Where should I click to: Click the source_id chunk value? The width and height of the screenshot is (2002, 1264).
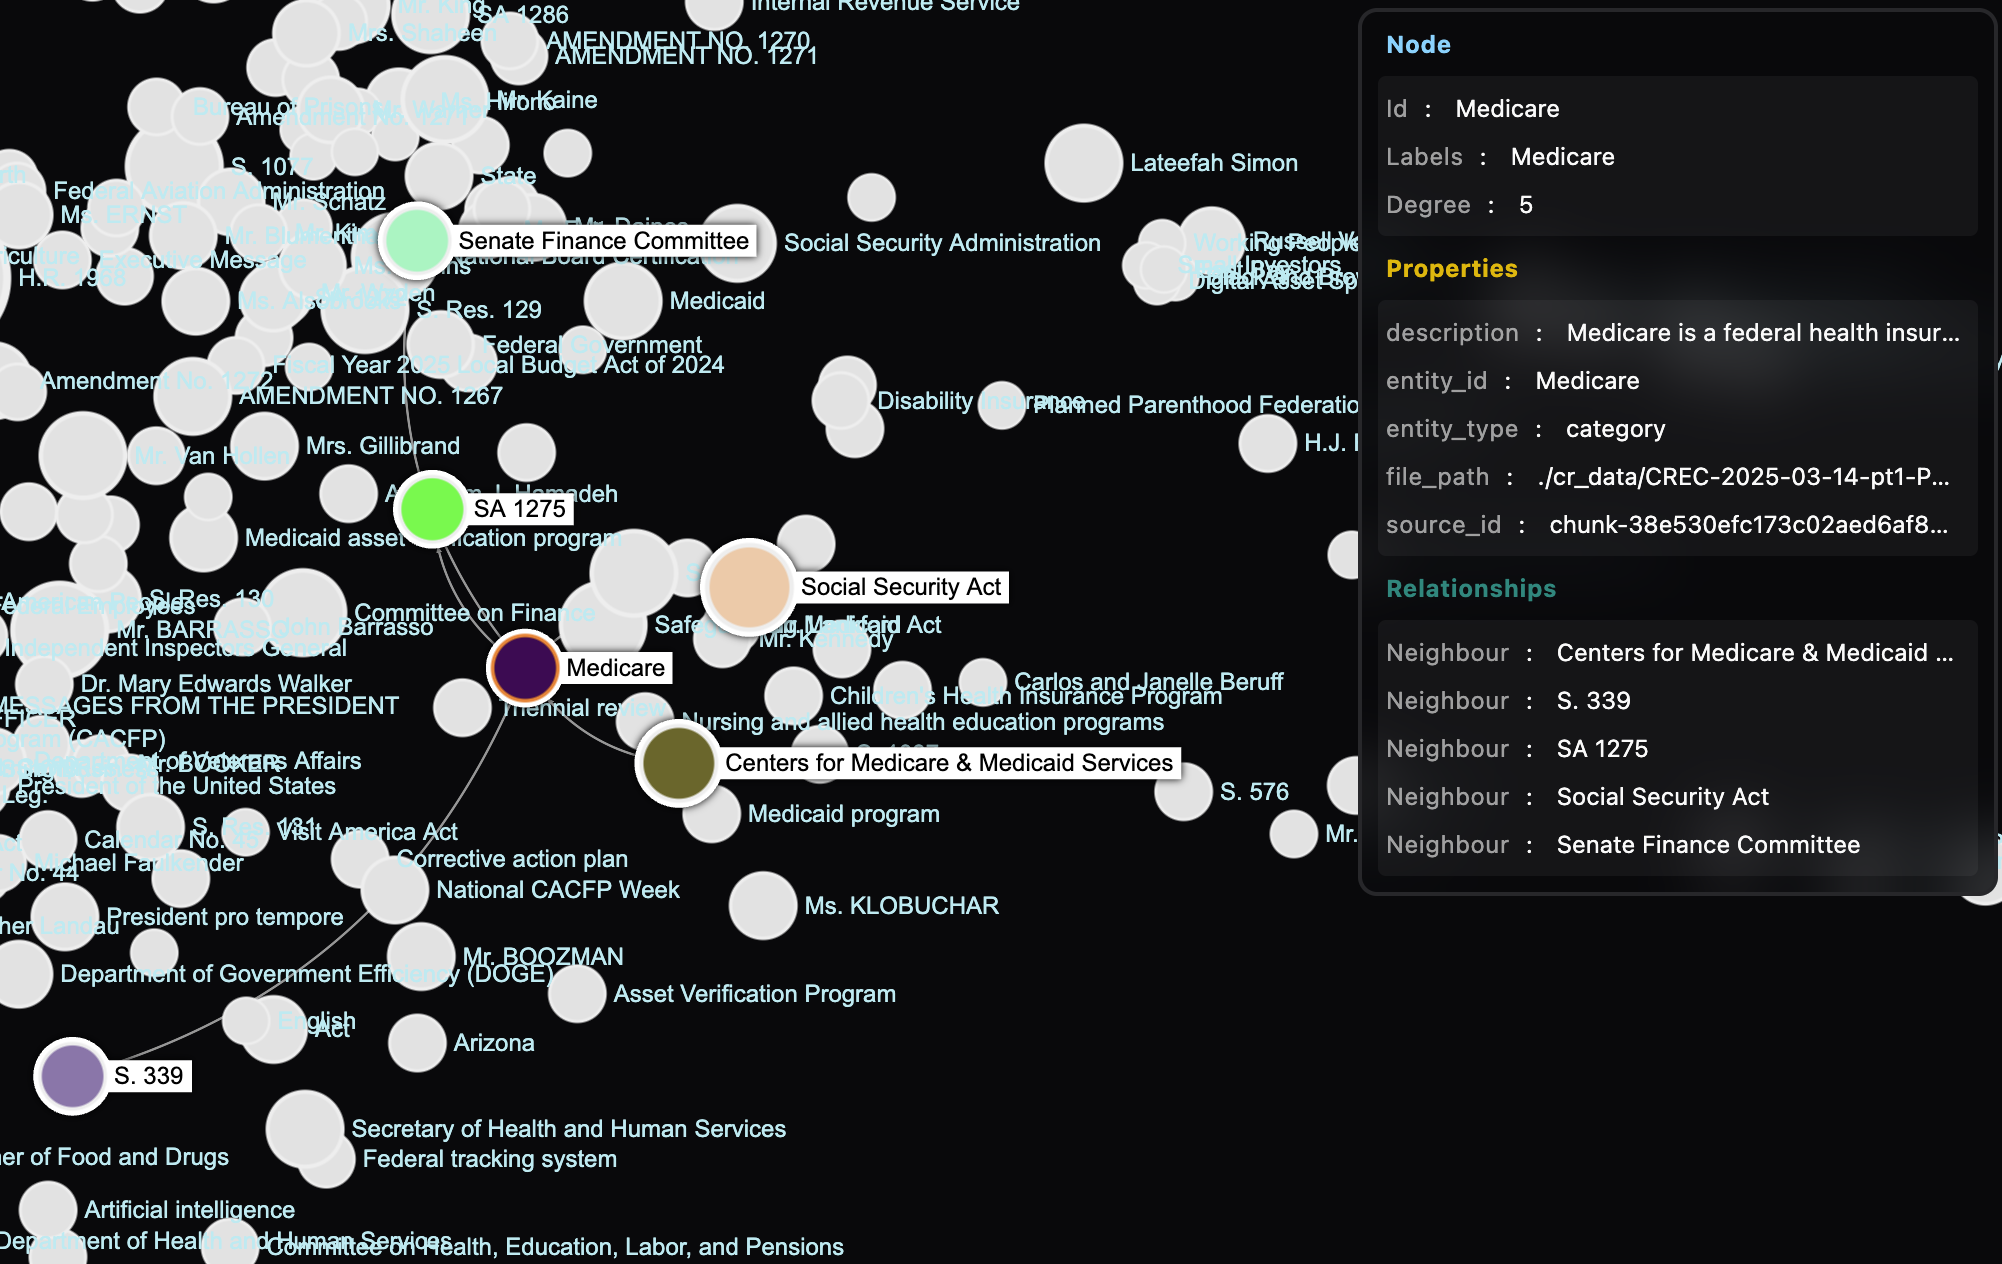click(x=1748, y=525)
